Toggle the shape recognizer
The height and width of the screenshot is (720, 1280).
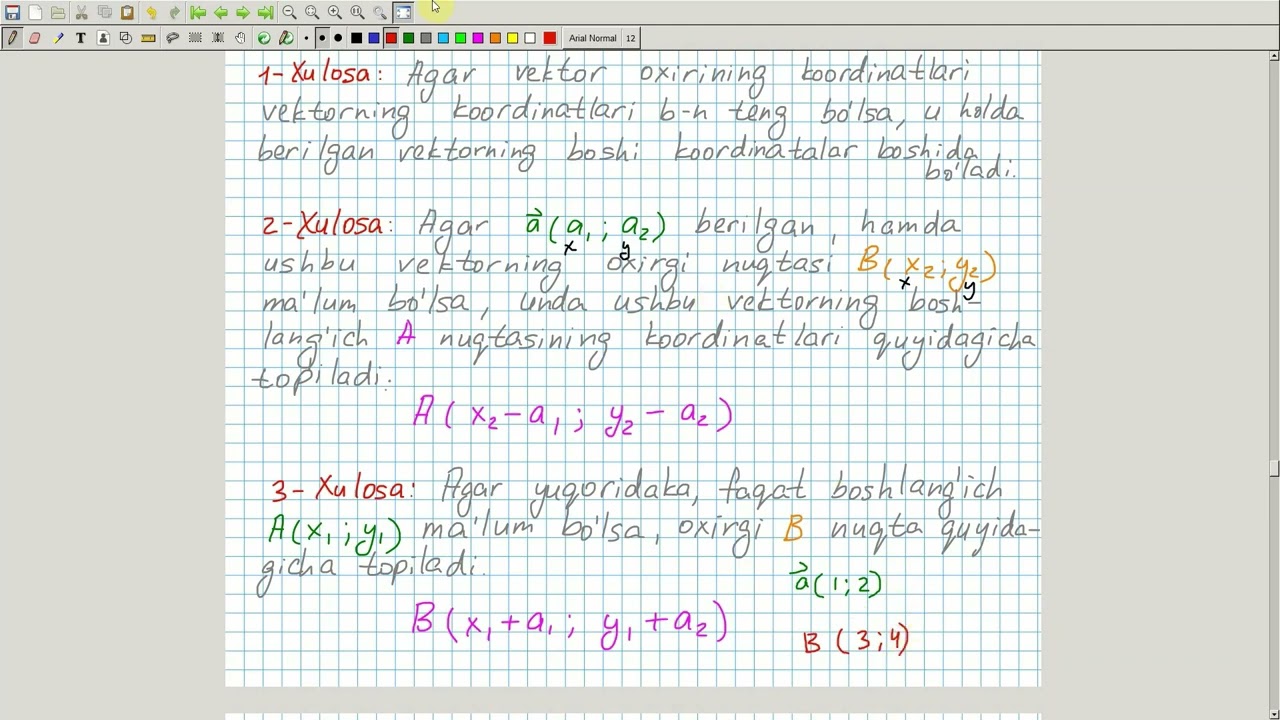tap(126, 38)
